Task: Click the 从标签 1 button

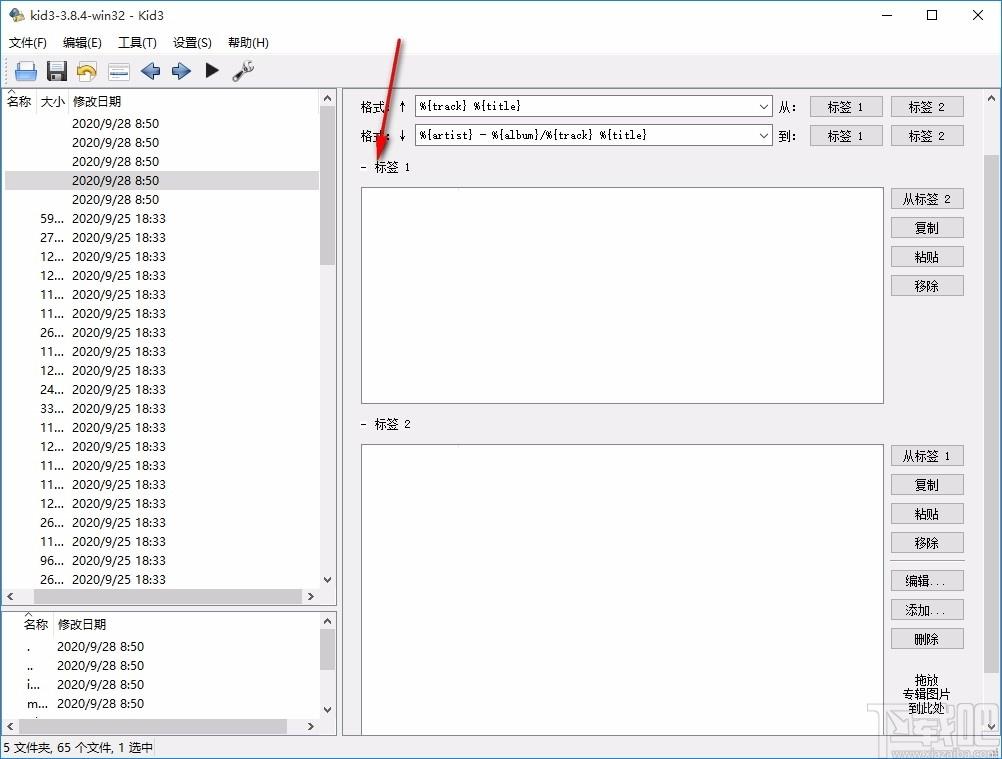Action: tap(927, 456)
